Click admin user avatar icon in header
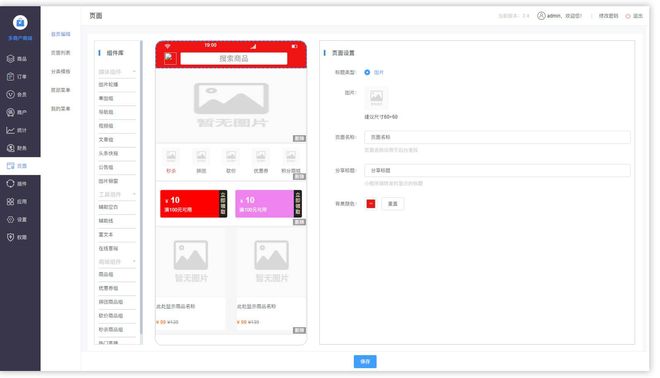Image resolution: width=660 pixels, height=378 pixels. coord(541,16)
